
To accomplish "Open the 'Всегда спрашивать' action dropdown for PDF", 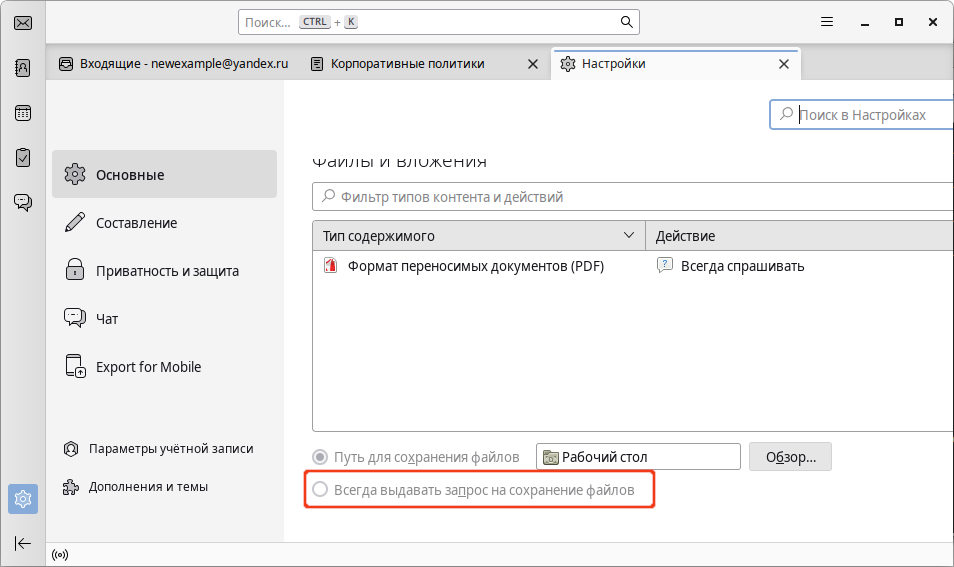I will click(x=742, y=266).
